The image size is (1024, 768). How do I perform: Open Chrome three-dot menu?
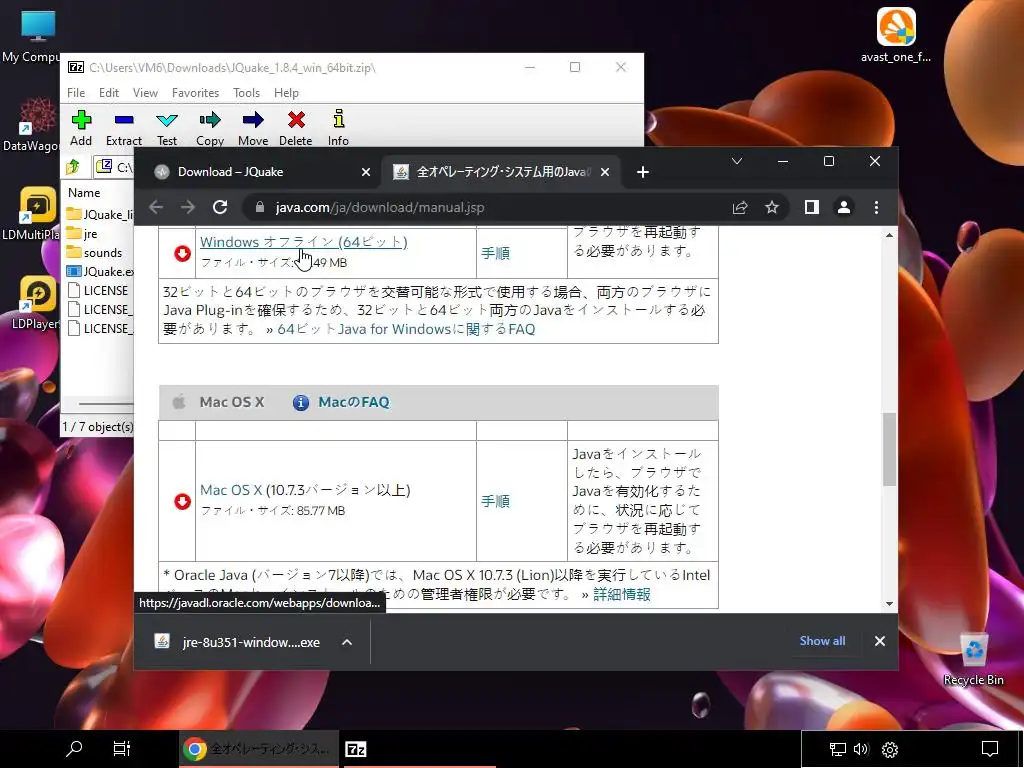[876, 207]
